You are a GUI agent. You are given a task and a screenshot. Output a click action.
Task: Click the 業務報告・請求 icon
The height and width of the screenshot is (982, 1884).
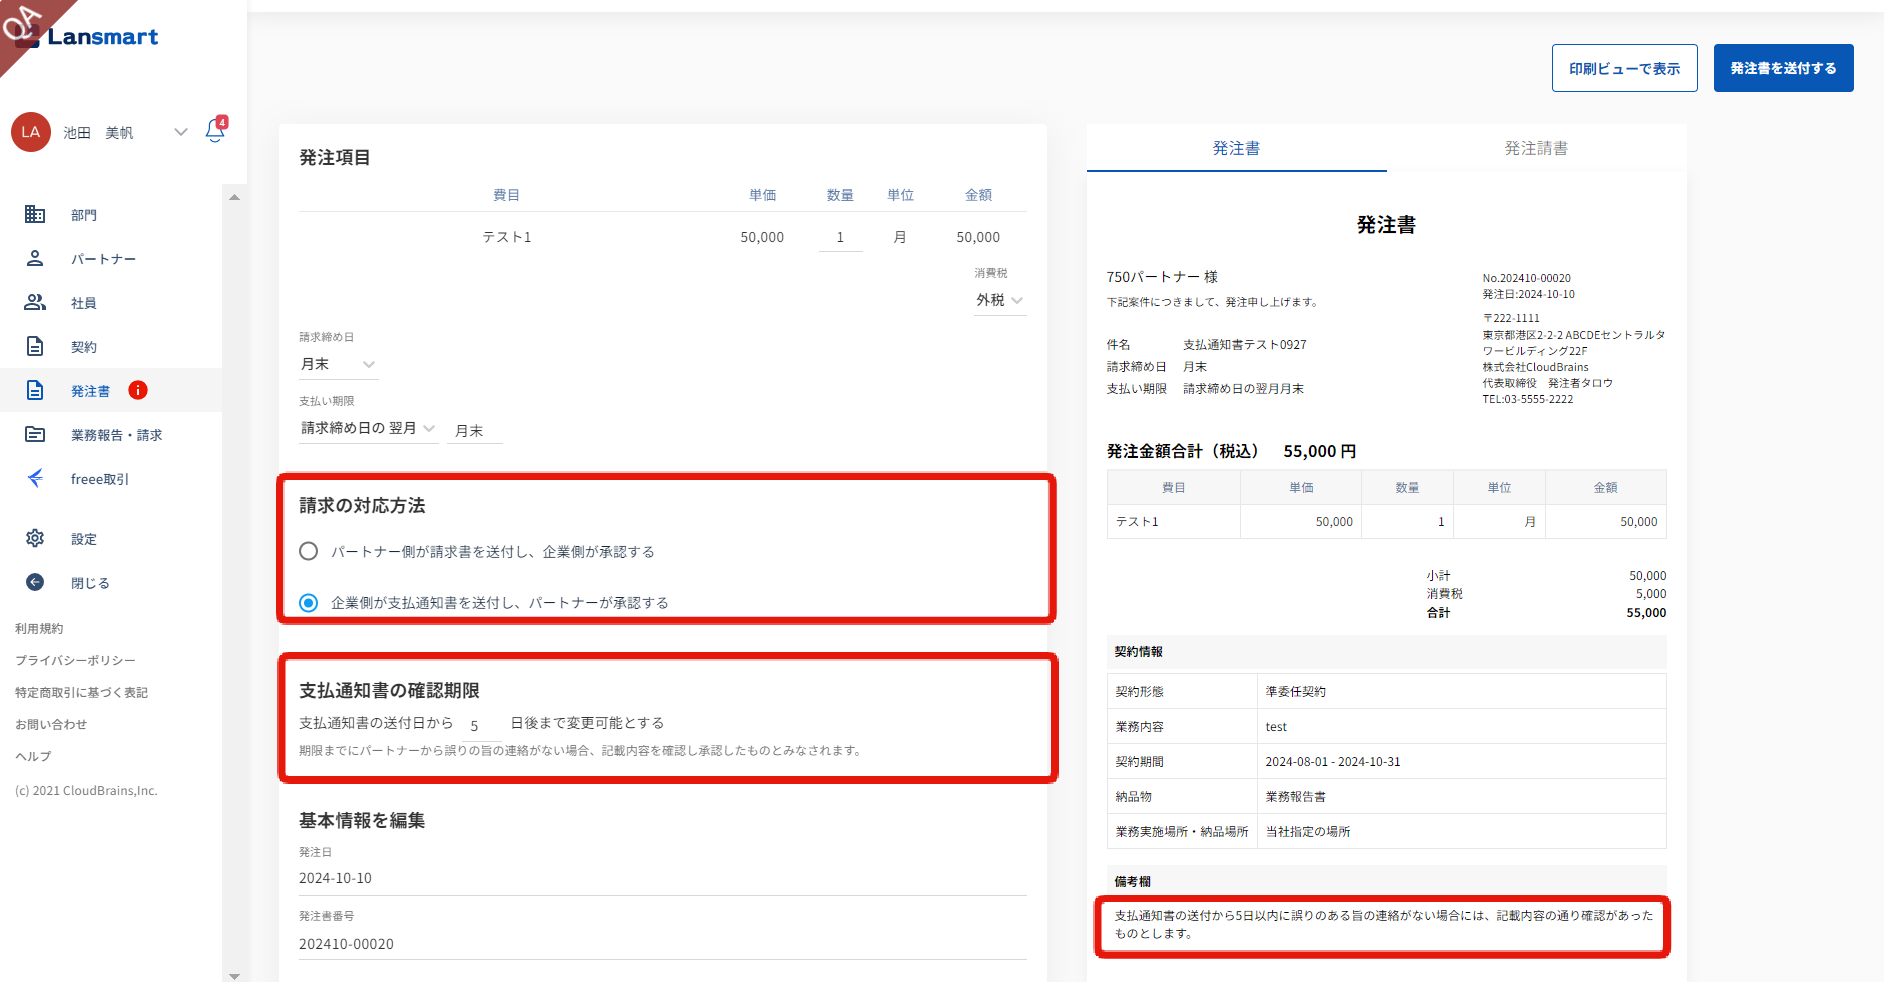click(x=35, y=434)
